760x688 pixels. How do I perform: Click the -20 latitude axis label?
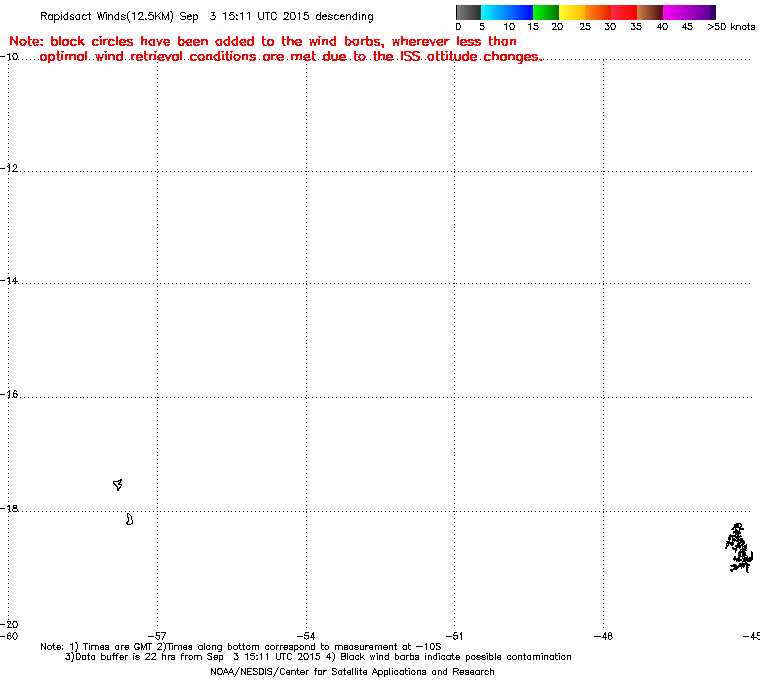pyautogui.click(x=10, y=624)
